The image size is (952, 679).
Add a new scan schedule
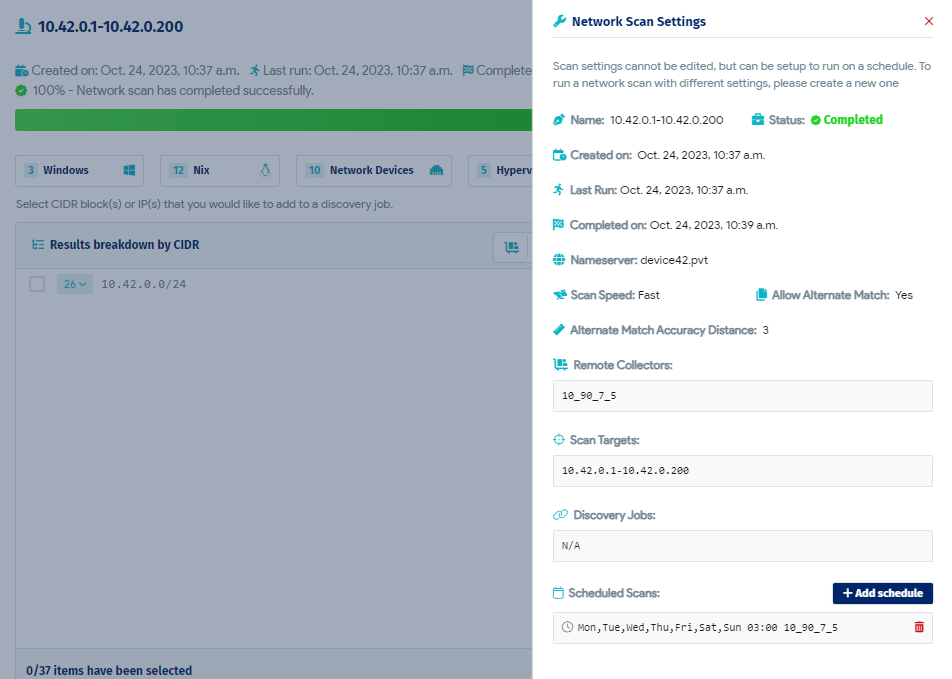[x=882, y=593]
